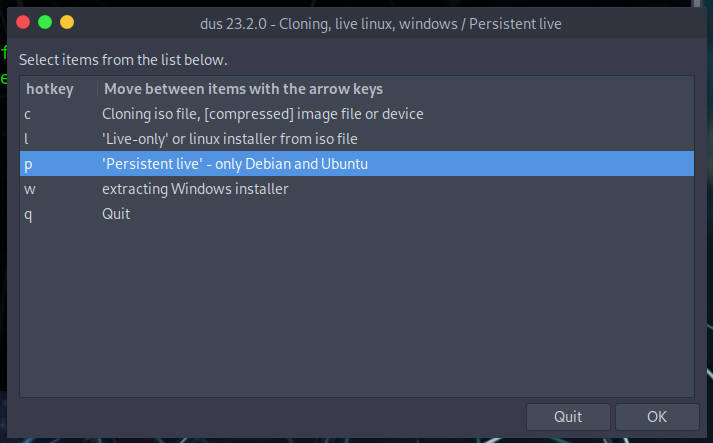Click the highlighted 'p' hotkey cell
Screen dimensions: 713x443
[28, 164]
